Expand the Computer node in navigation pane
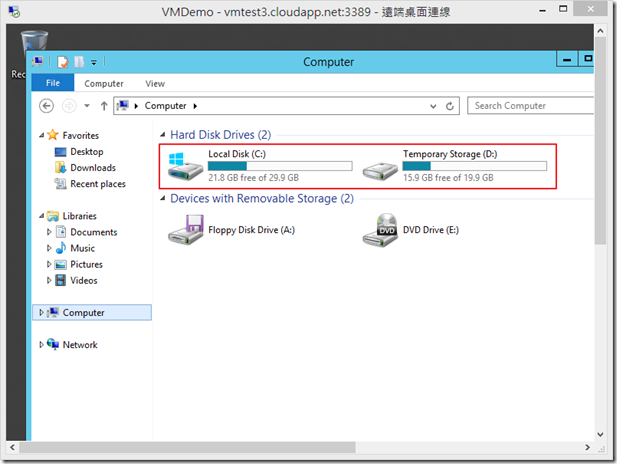 [x=41, y=312]
